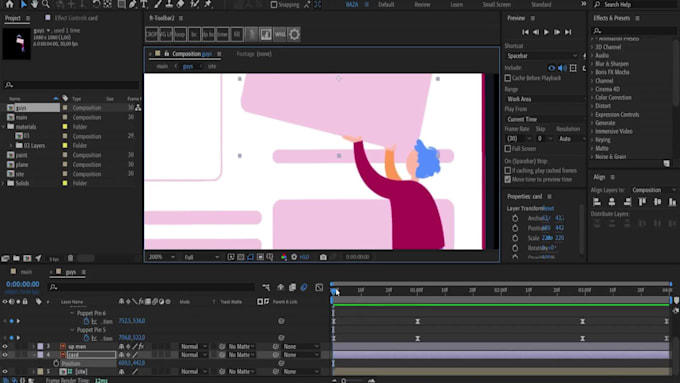Toggle include video in preview
Screen dimensions: 680x383
coord(551,68)
